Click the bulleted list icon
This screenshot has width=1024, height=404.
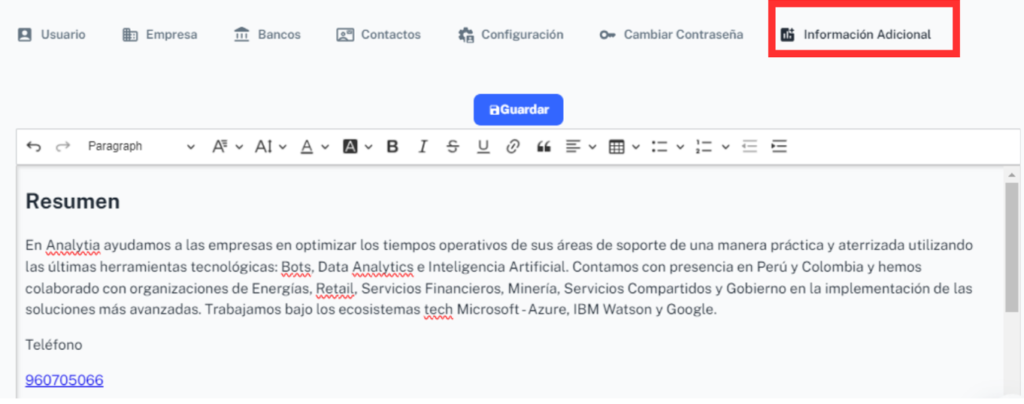[659, 147]
